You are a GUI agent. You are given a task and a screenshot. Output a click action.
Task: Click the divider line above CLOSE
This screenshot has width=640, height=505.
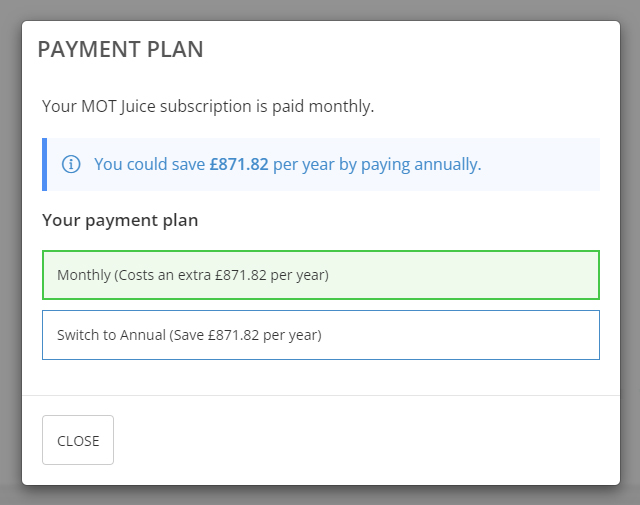coord(321,395)
